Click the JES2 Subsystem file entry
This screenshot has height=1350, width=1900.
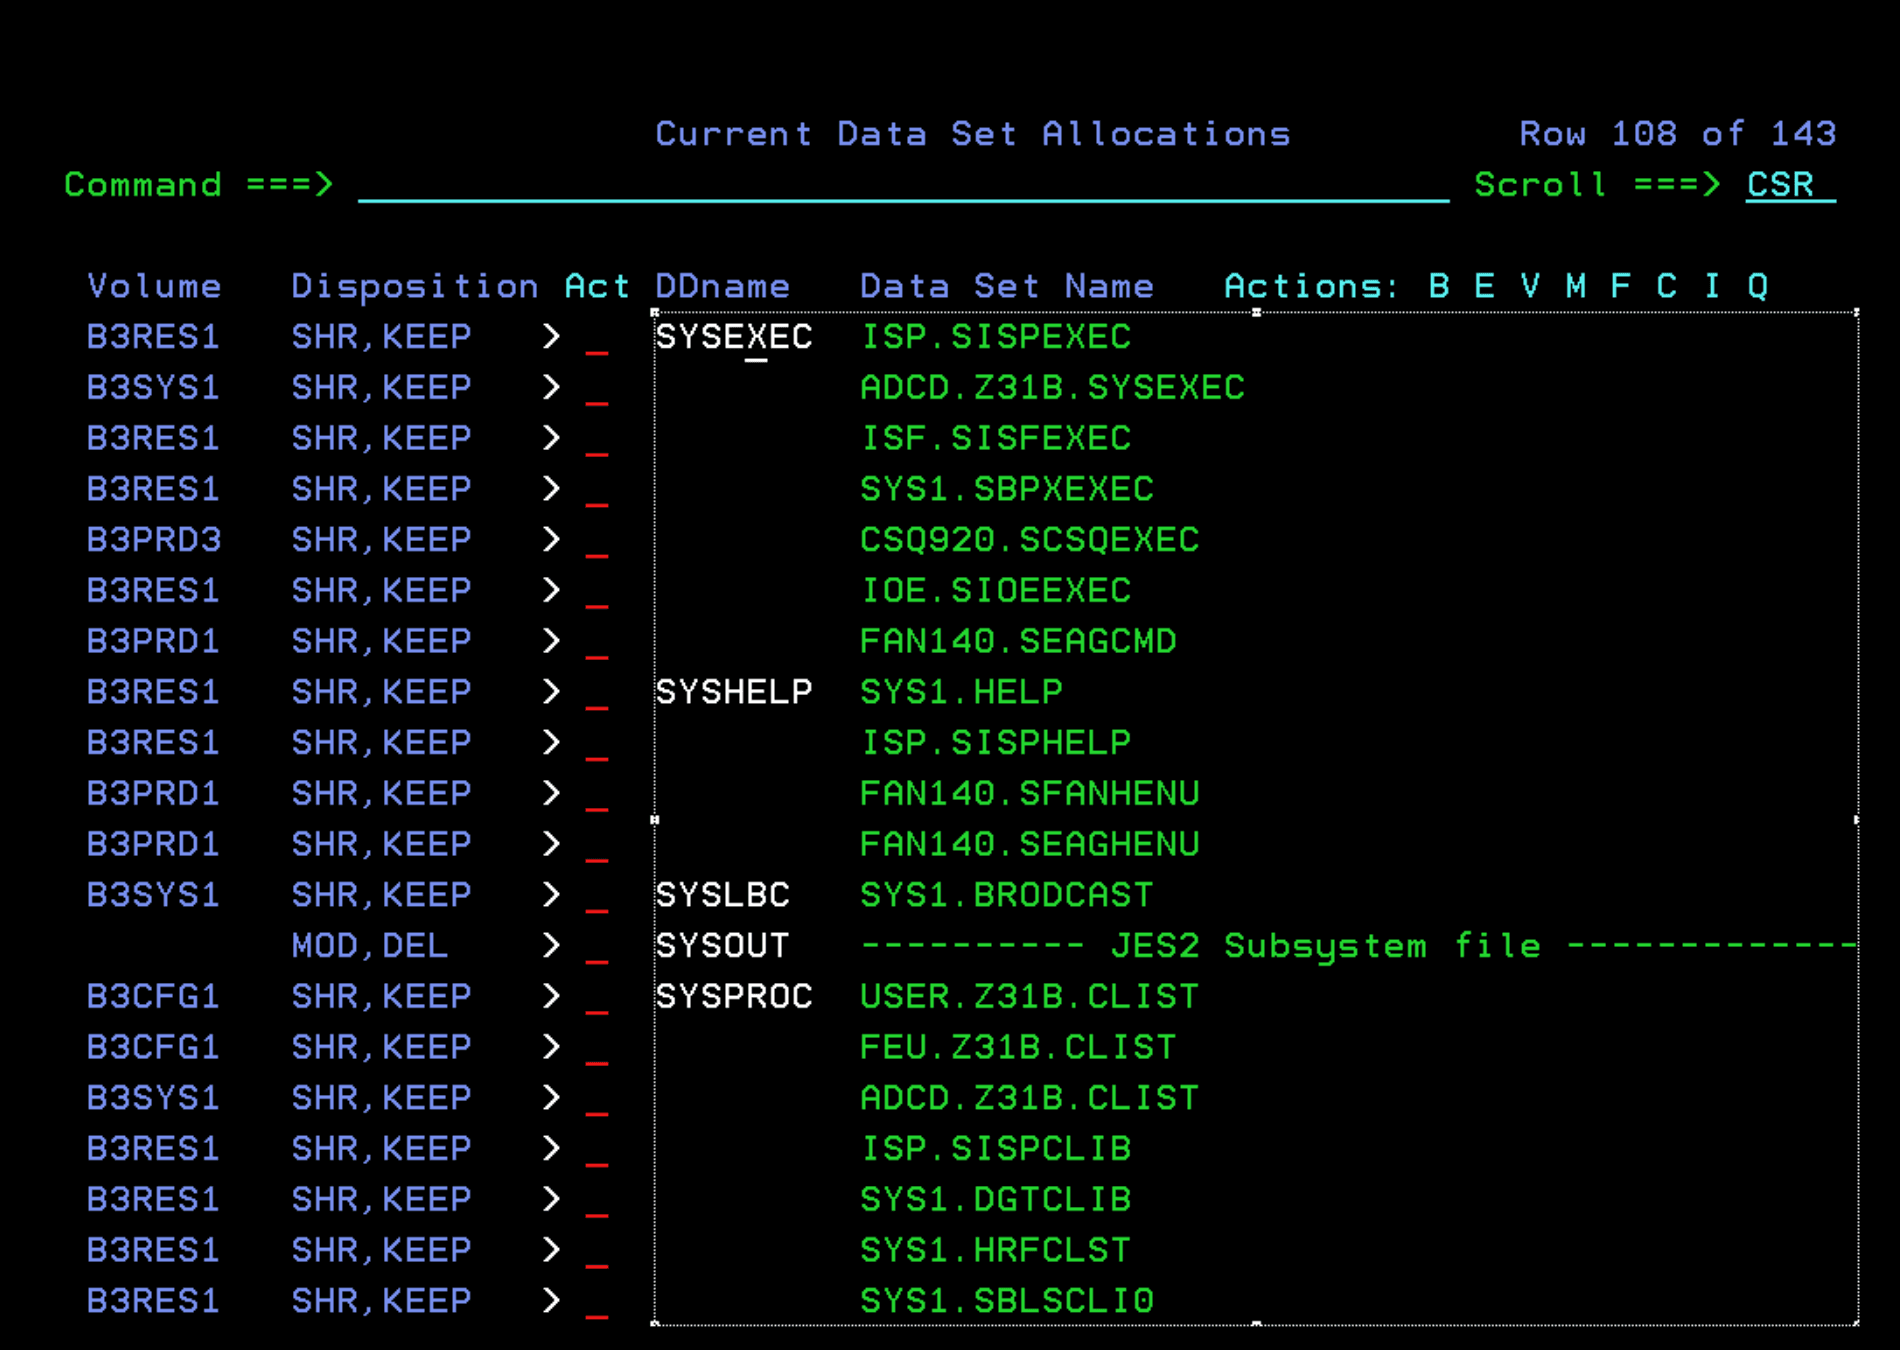click(x=1325, y=946)
